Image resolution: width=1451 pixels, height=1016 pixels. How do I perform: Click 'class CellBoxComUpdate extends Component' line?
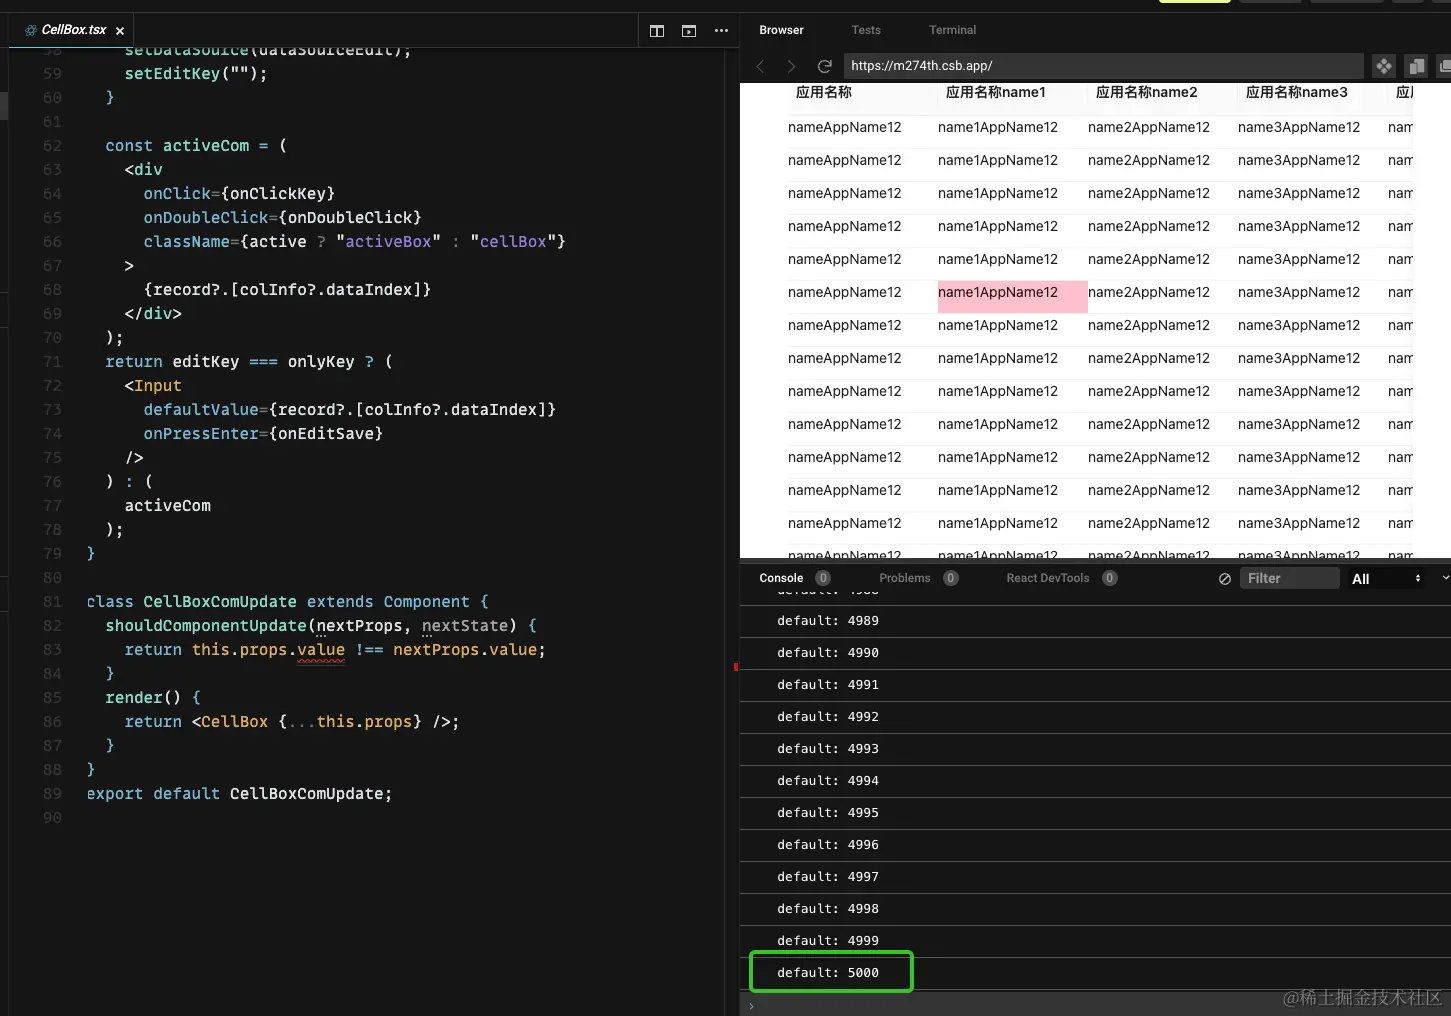click(x=288, y=602)
